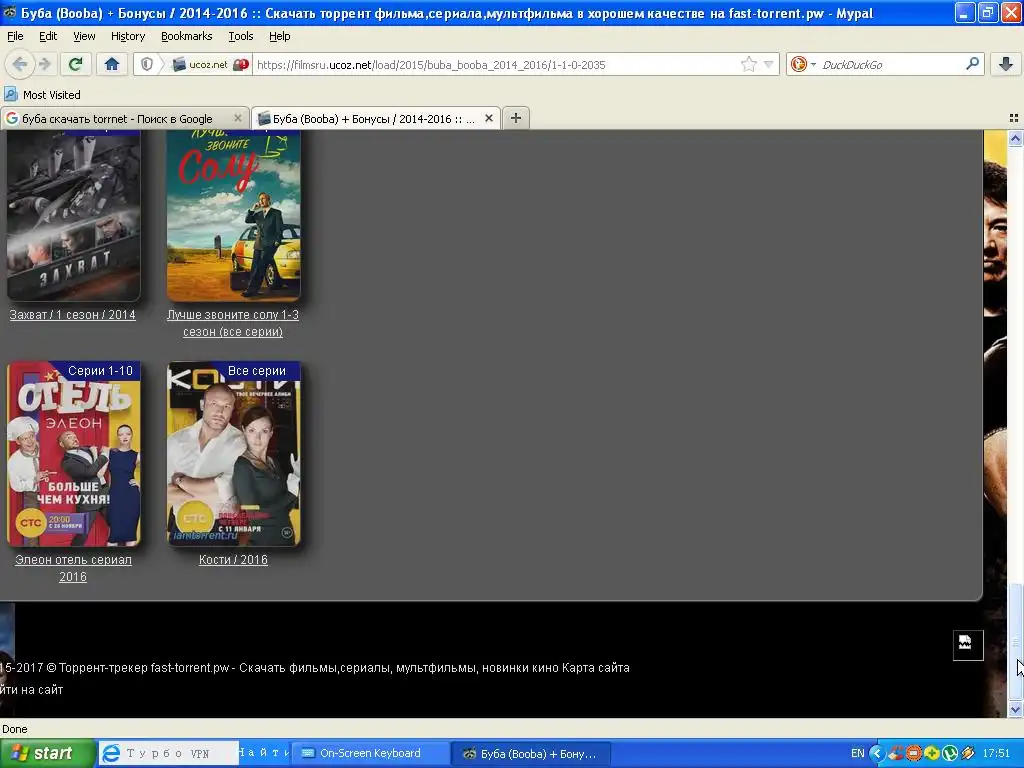Follow the 'Кости / 2016' link

coord(233,560)
